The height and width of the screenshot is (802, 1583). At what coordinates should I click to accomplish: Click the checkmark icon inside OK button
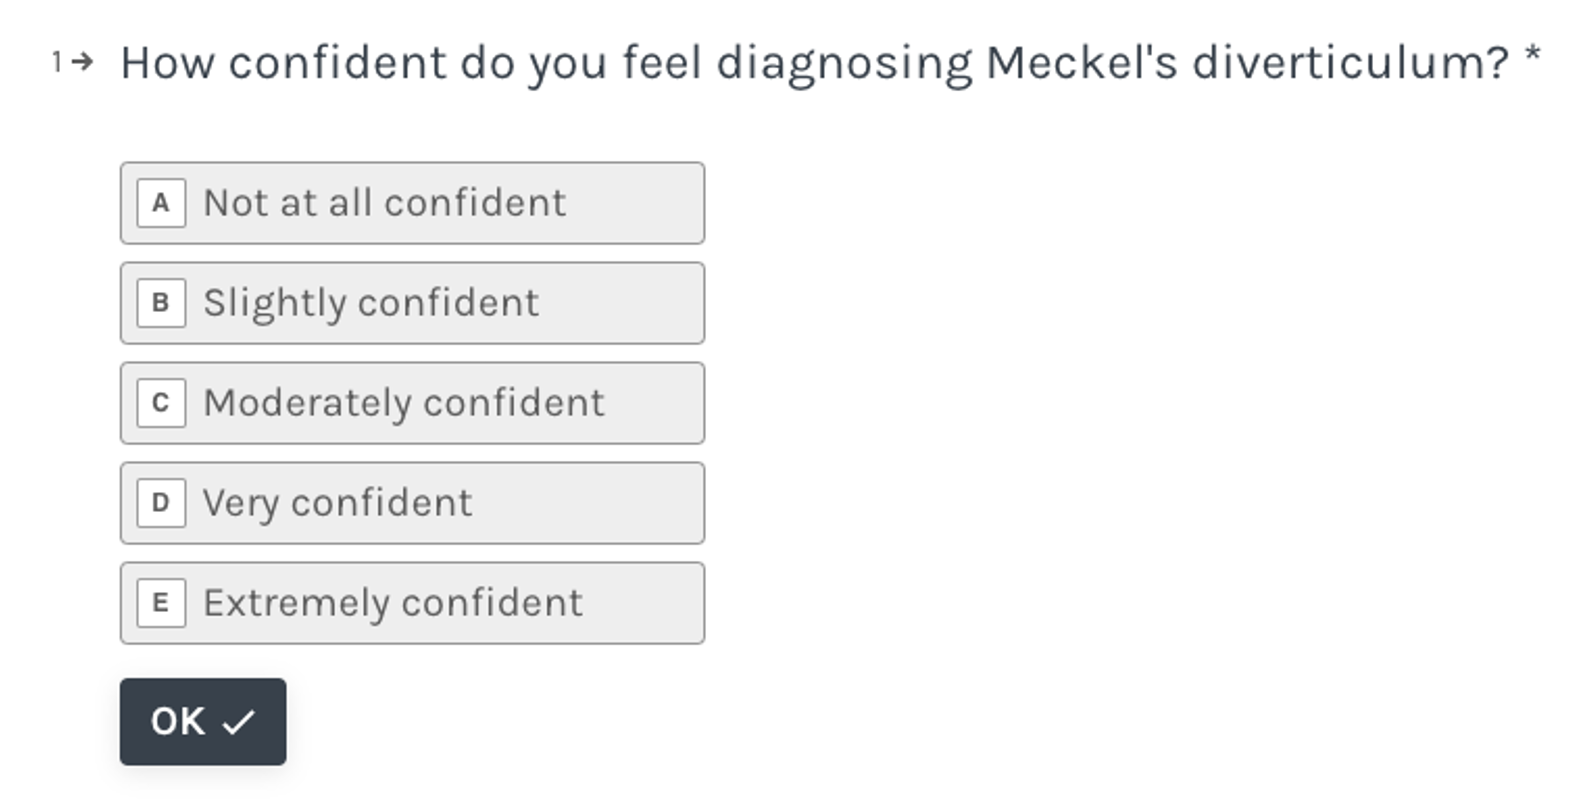tap(238, 722)
